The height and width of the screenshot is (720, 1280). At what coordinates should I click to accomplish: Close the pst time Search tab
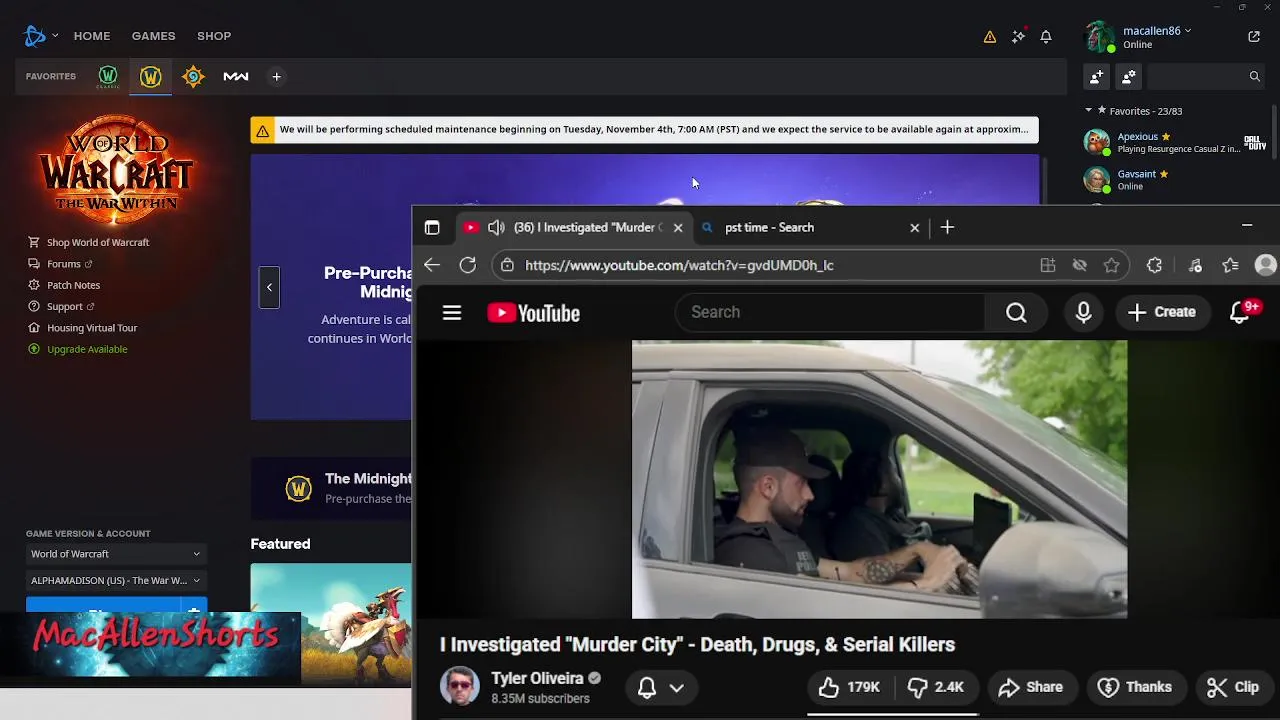(x=914, y=227)
